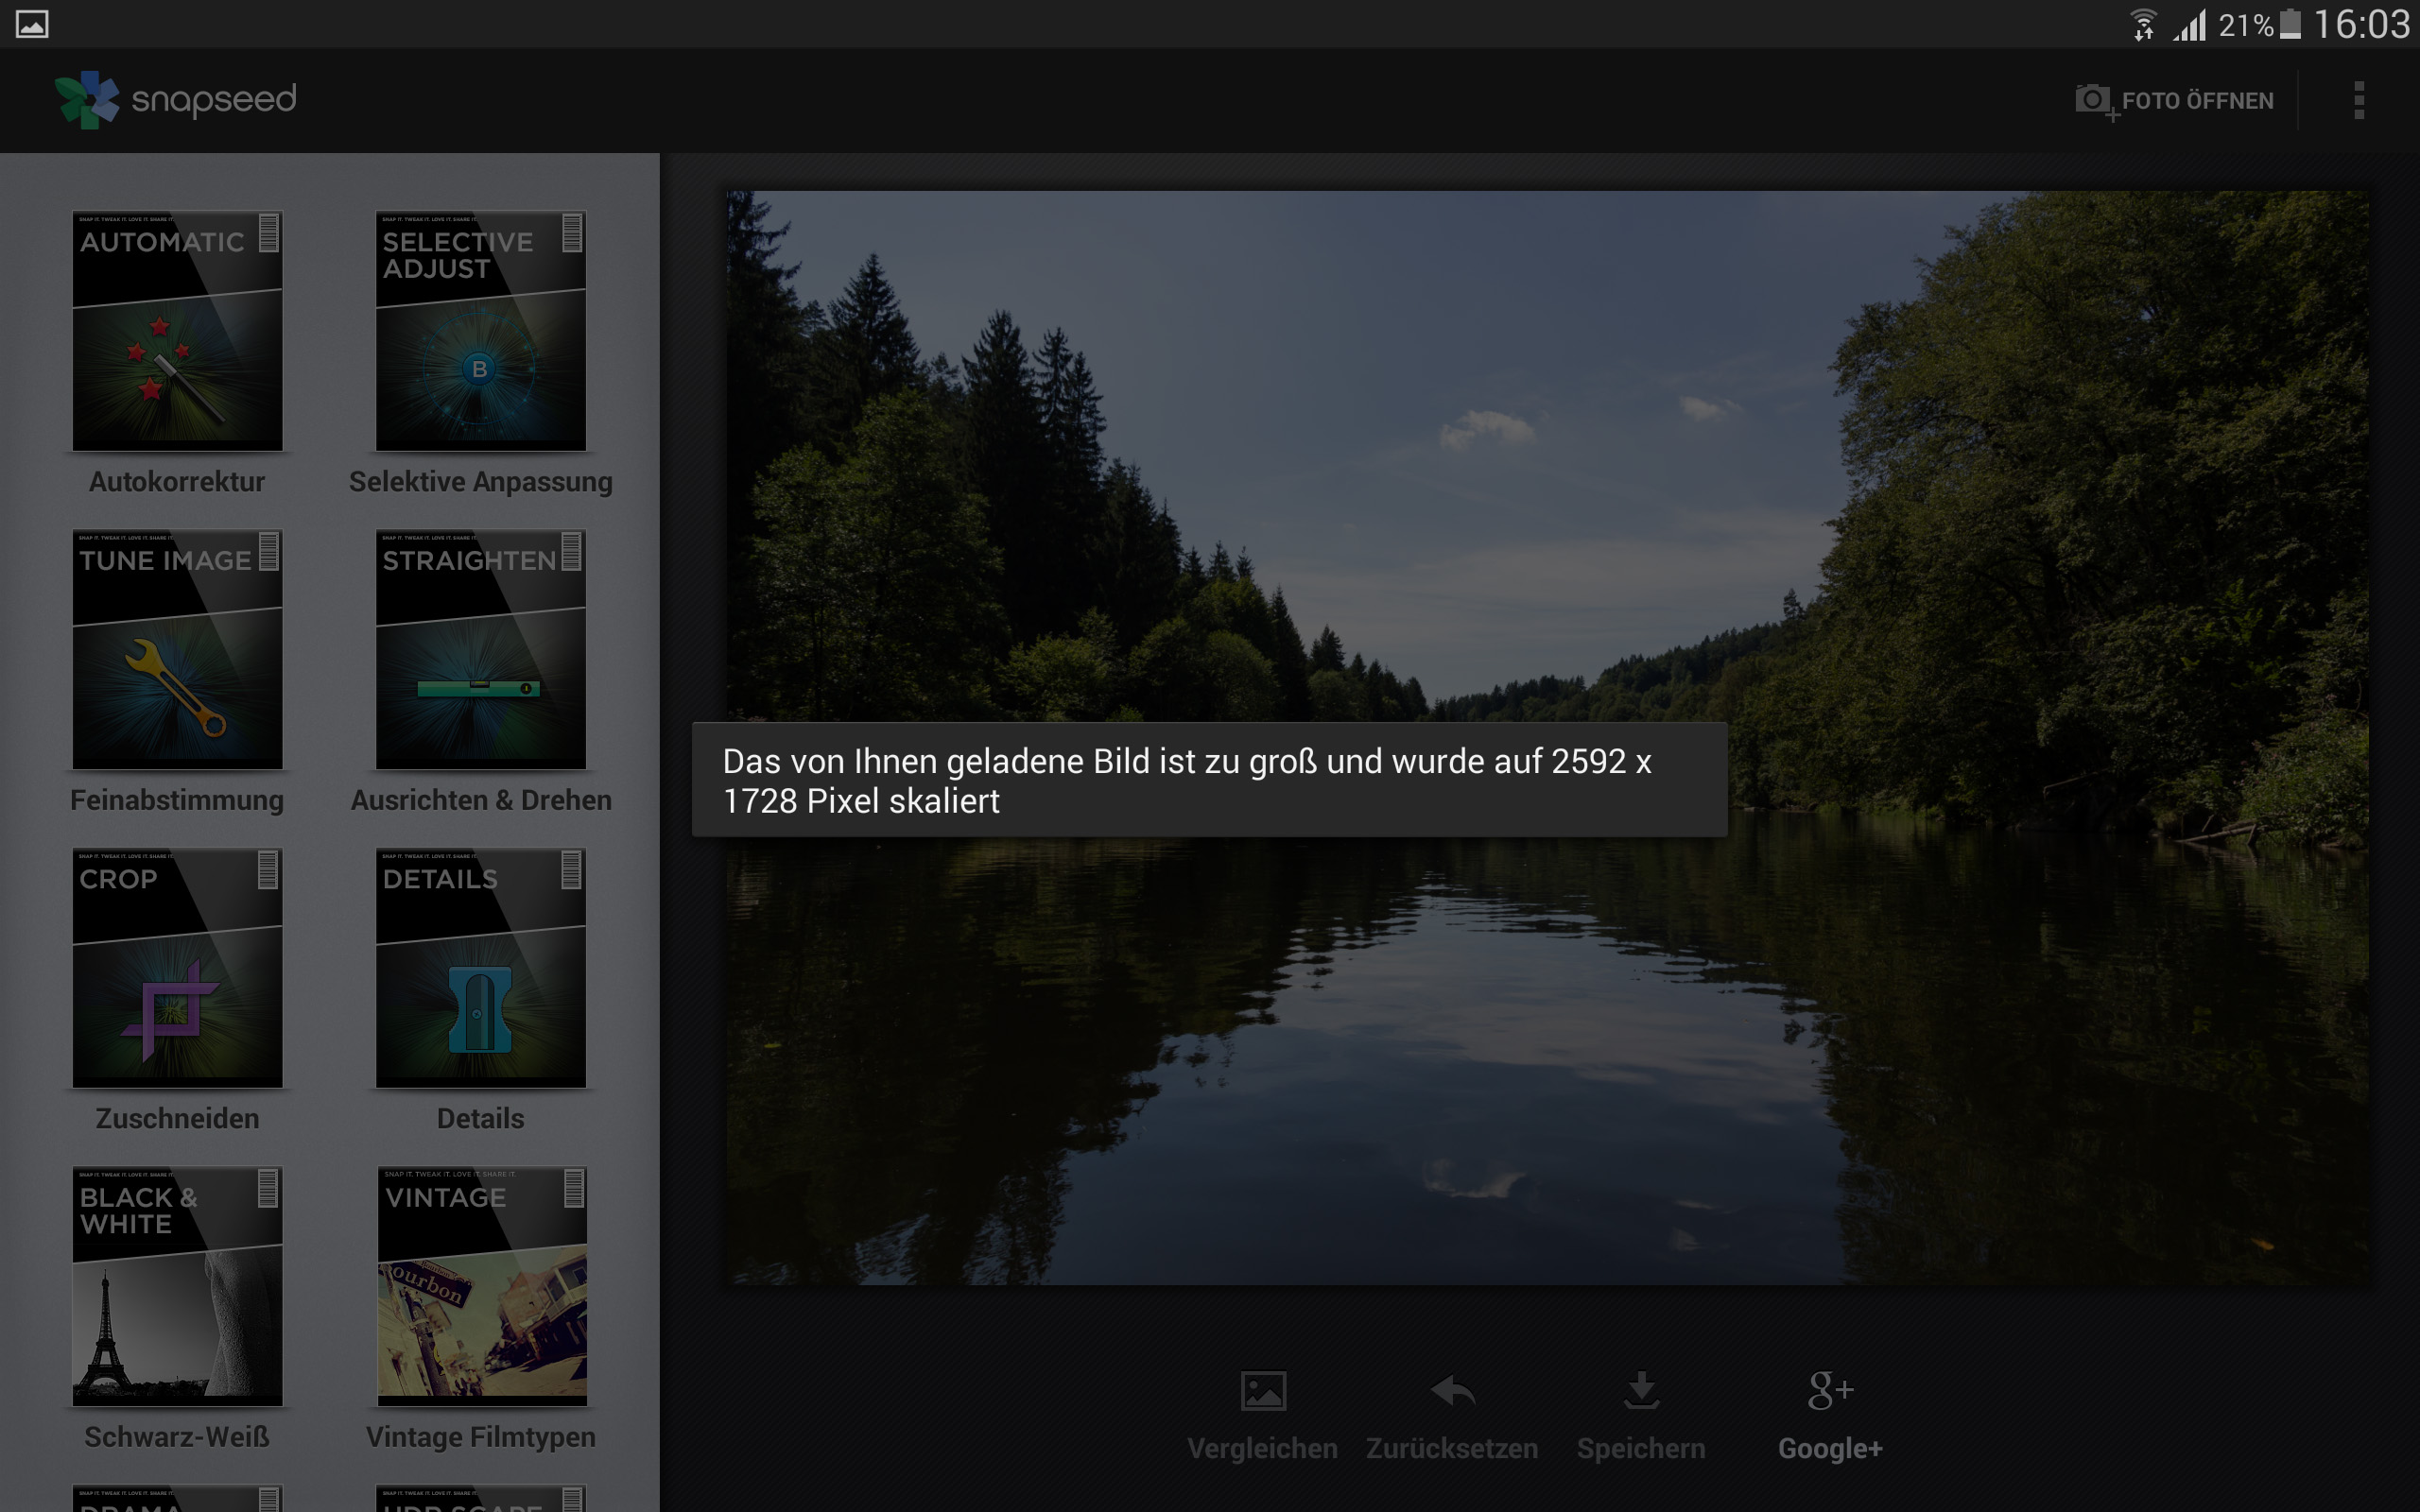
Task: Click the camera icon for Foto öffnen
Action: coord(2096,101)
